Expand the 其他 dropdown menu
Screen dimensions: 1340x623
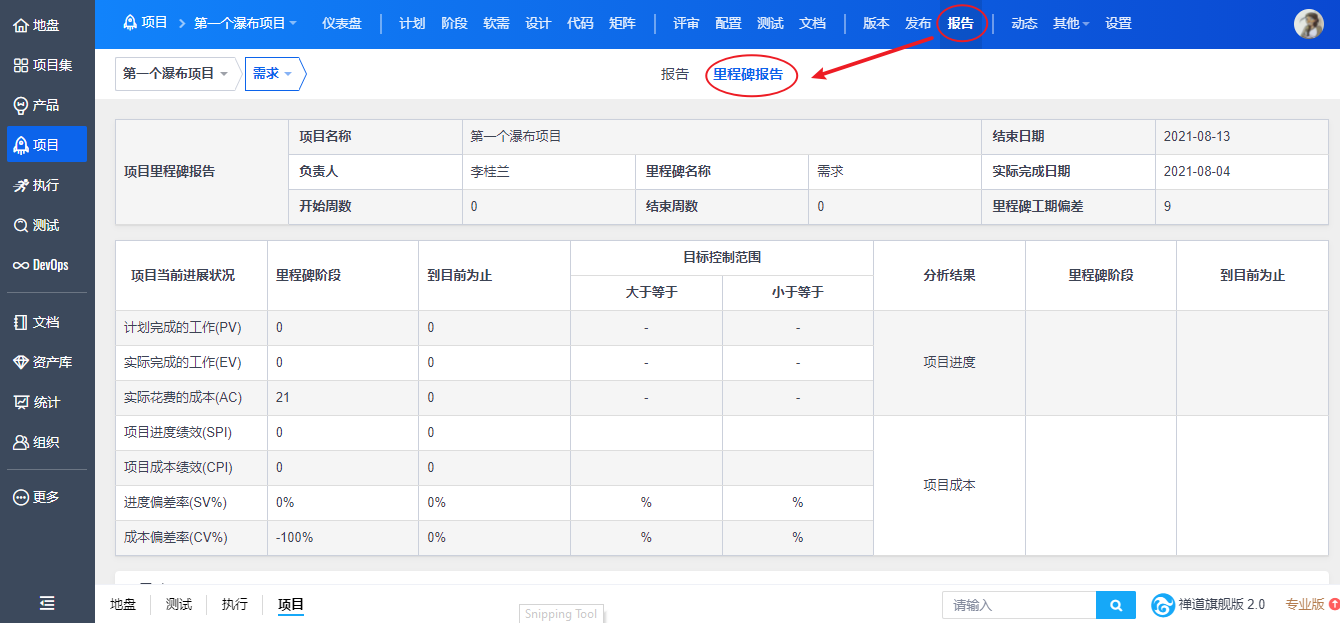1071,23
